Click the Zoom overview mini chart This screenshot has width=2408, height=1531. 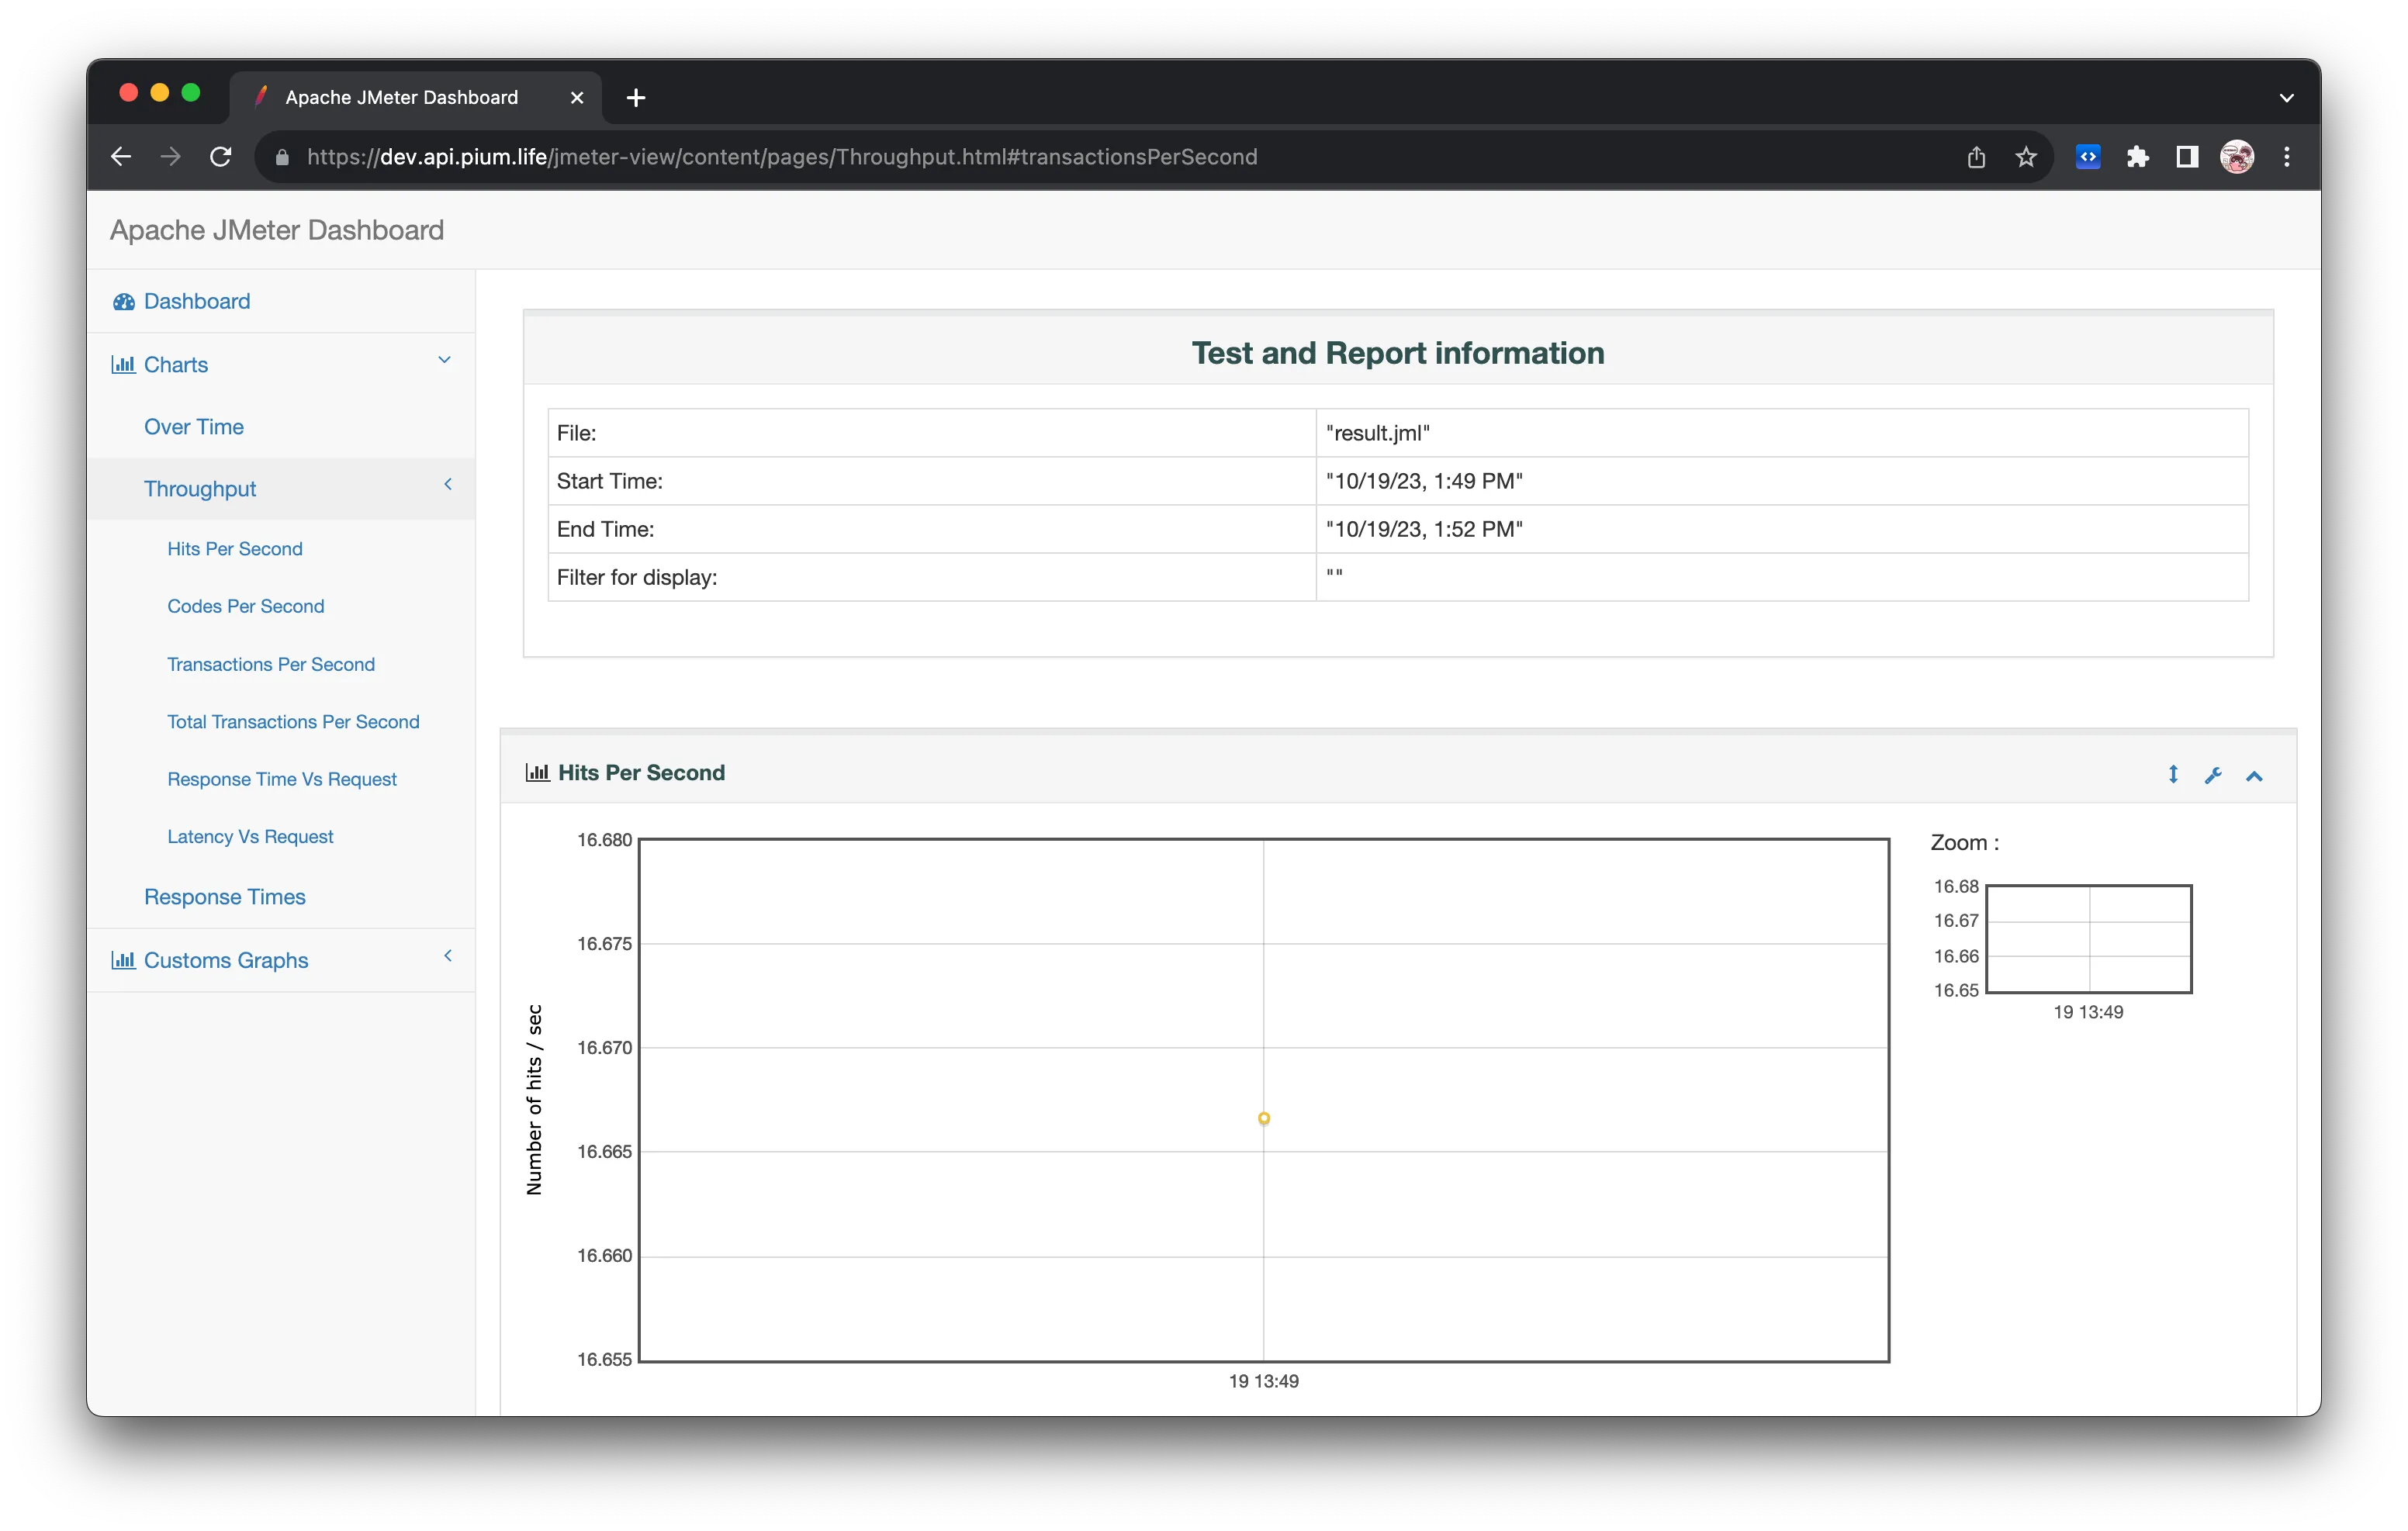click(2088, 938)
